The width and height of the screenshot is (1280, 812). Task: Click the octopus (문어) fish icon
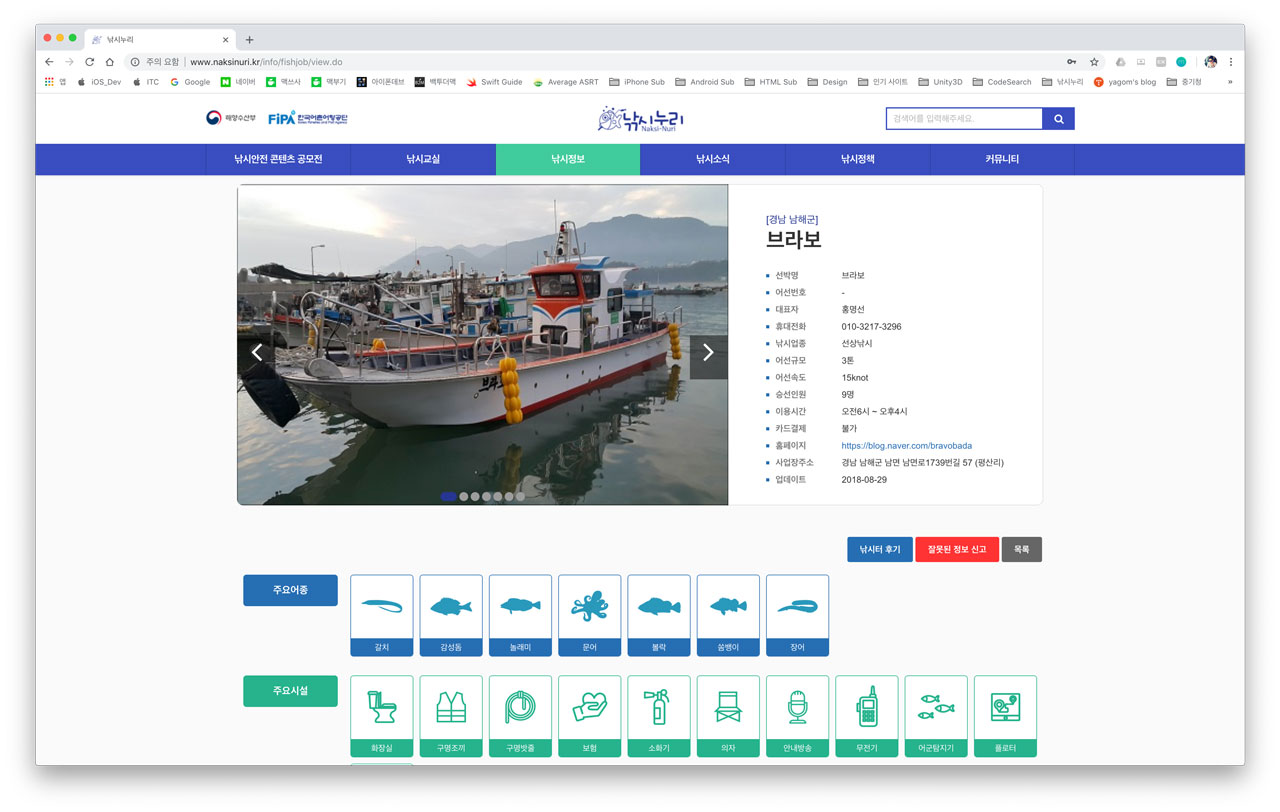coord(589,607)
